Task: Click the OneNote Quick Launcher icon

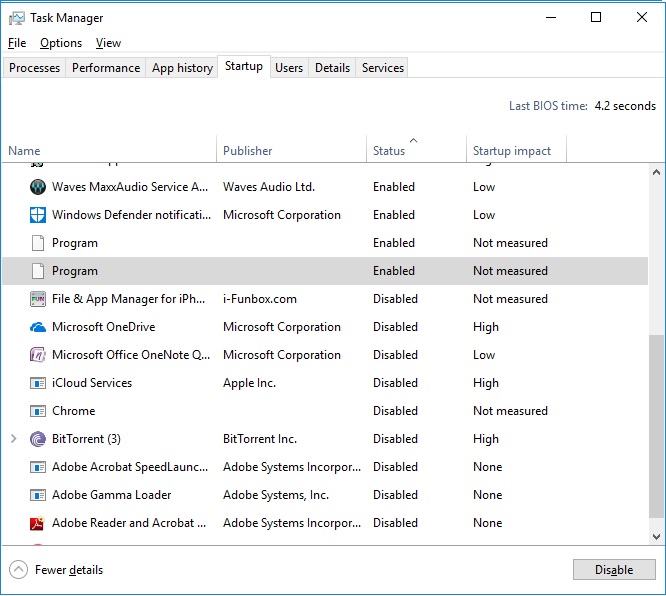Action: [x=38, y=355]
